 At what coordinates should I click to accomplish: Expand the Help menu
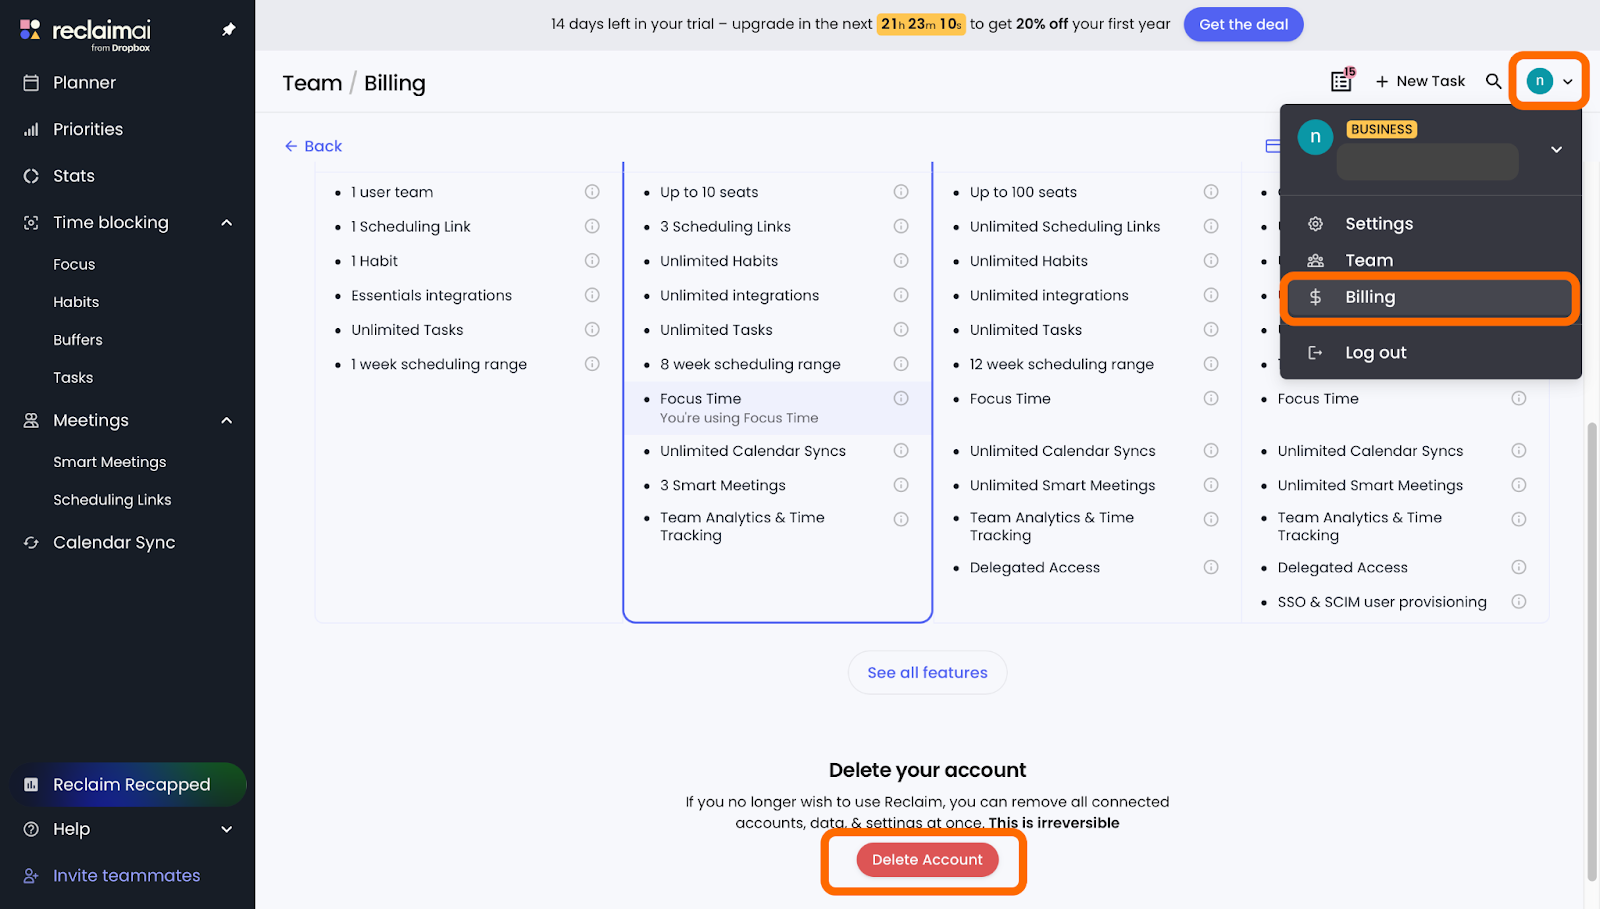[x=227, y=829]
